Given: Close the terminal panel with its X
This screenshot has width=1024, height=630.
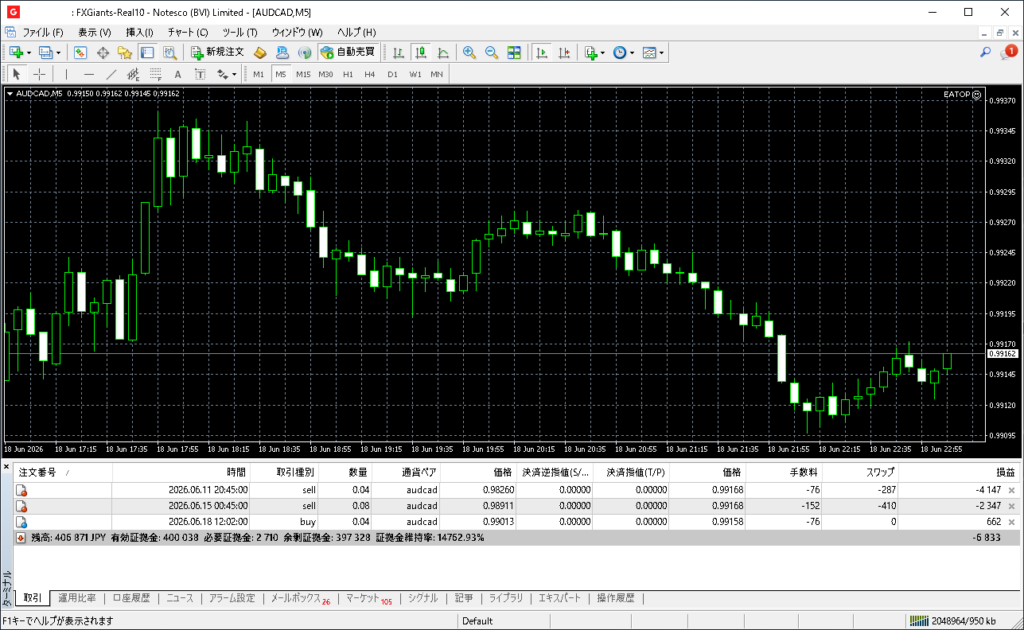Looking at the screenshot, I should tap(6, 467).
